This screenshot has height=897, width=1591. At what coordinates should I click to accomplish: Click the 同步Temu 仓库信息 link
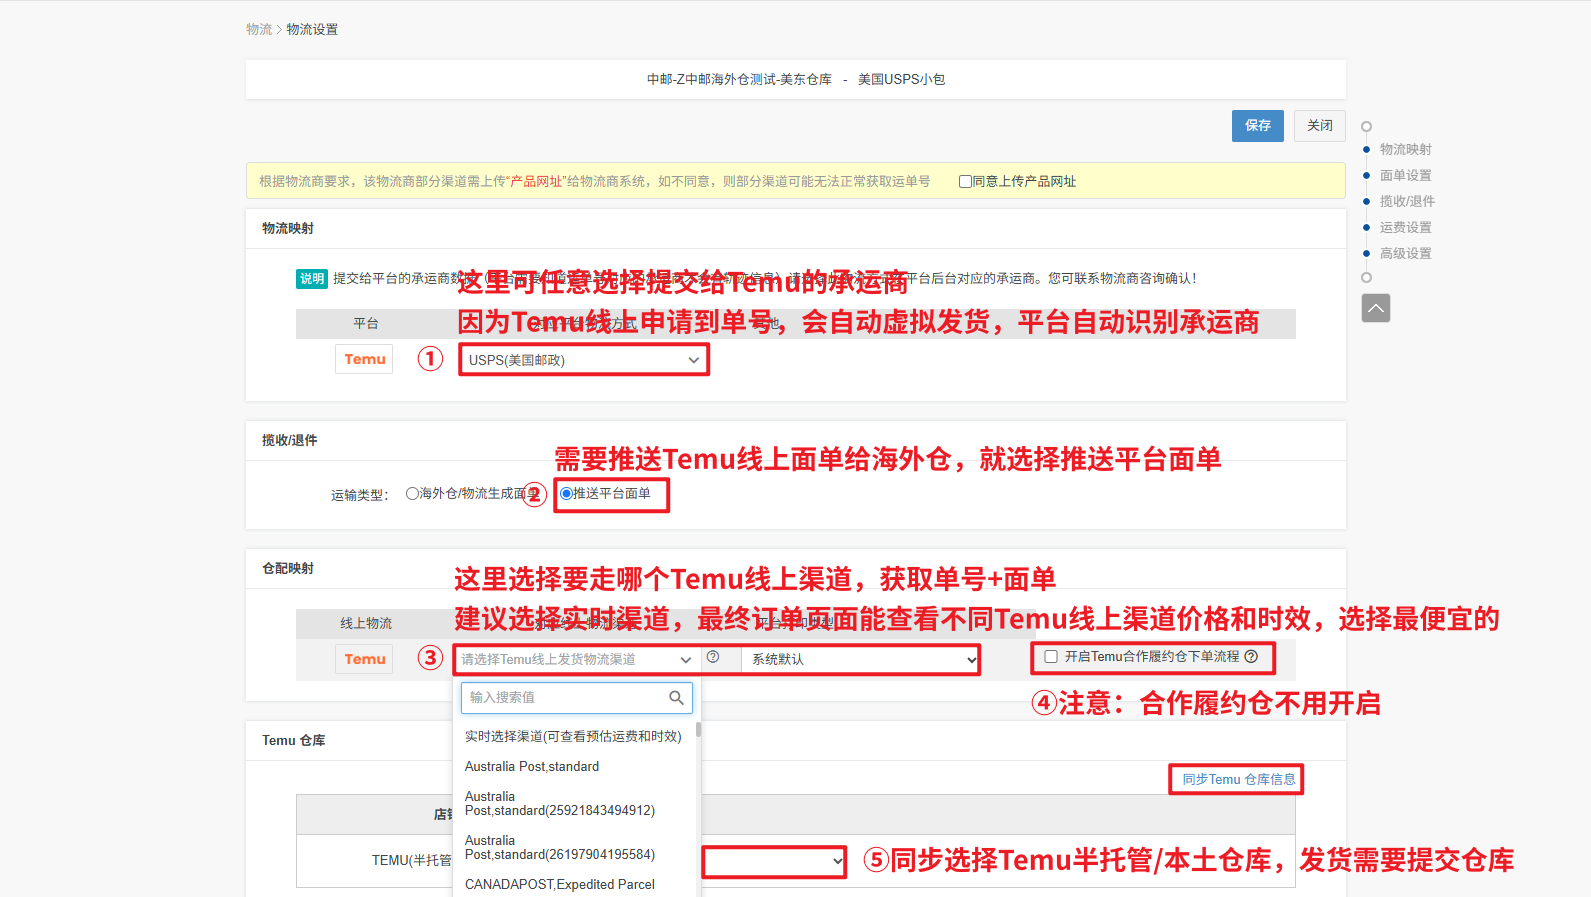coord(1238,780)
